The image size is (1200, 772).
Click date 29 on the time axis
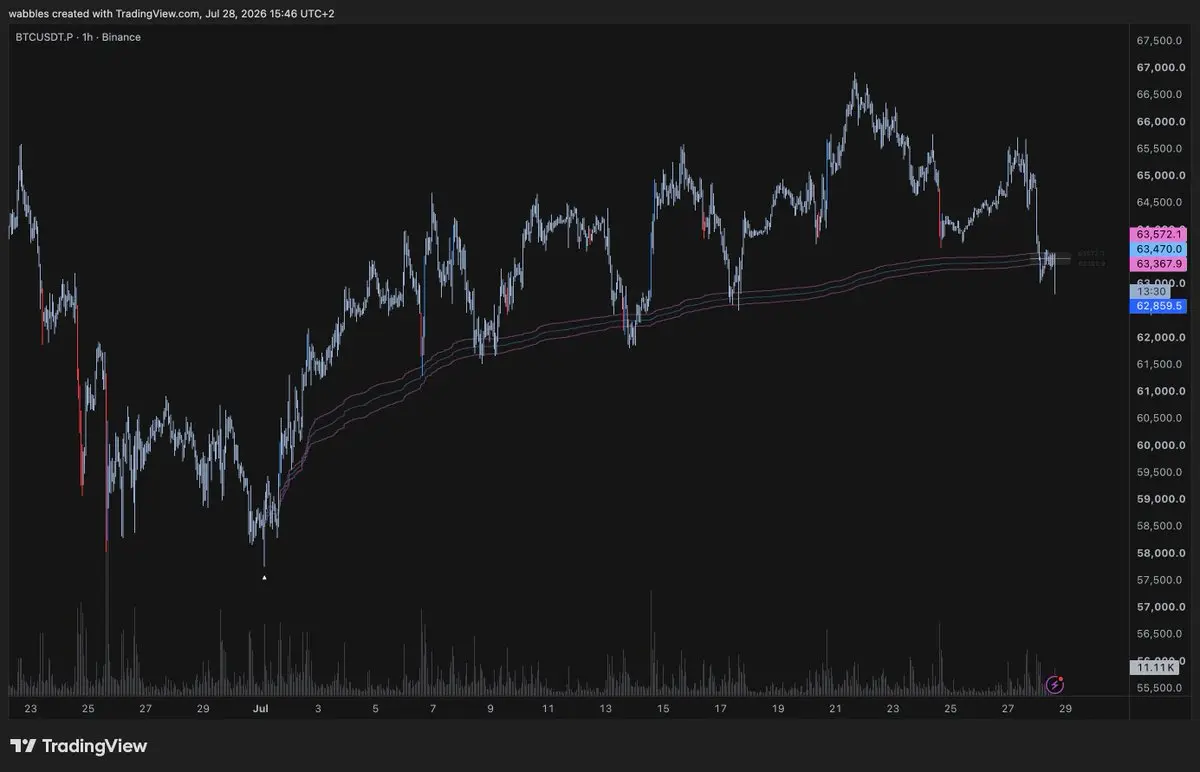coord(1066,708)
